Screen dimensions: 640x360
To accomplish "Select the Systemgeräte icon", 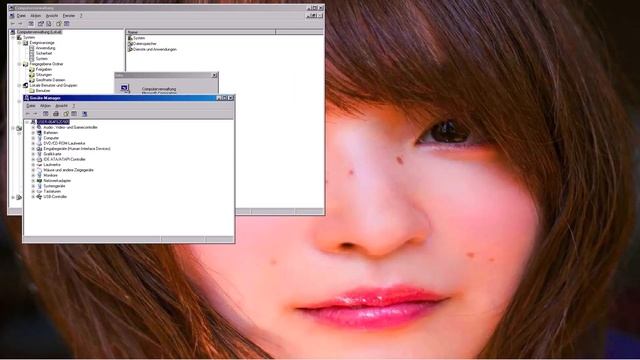I will click(x=39, y=186).
